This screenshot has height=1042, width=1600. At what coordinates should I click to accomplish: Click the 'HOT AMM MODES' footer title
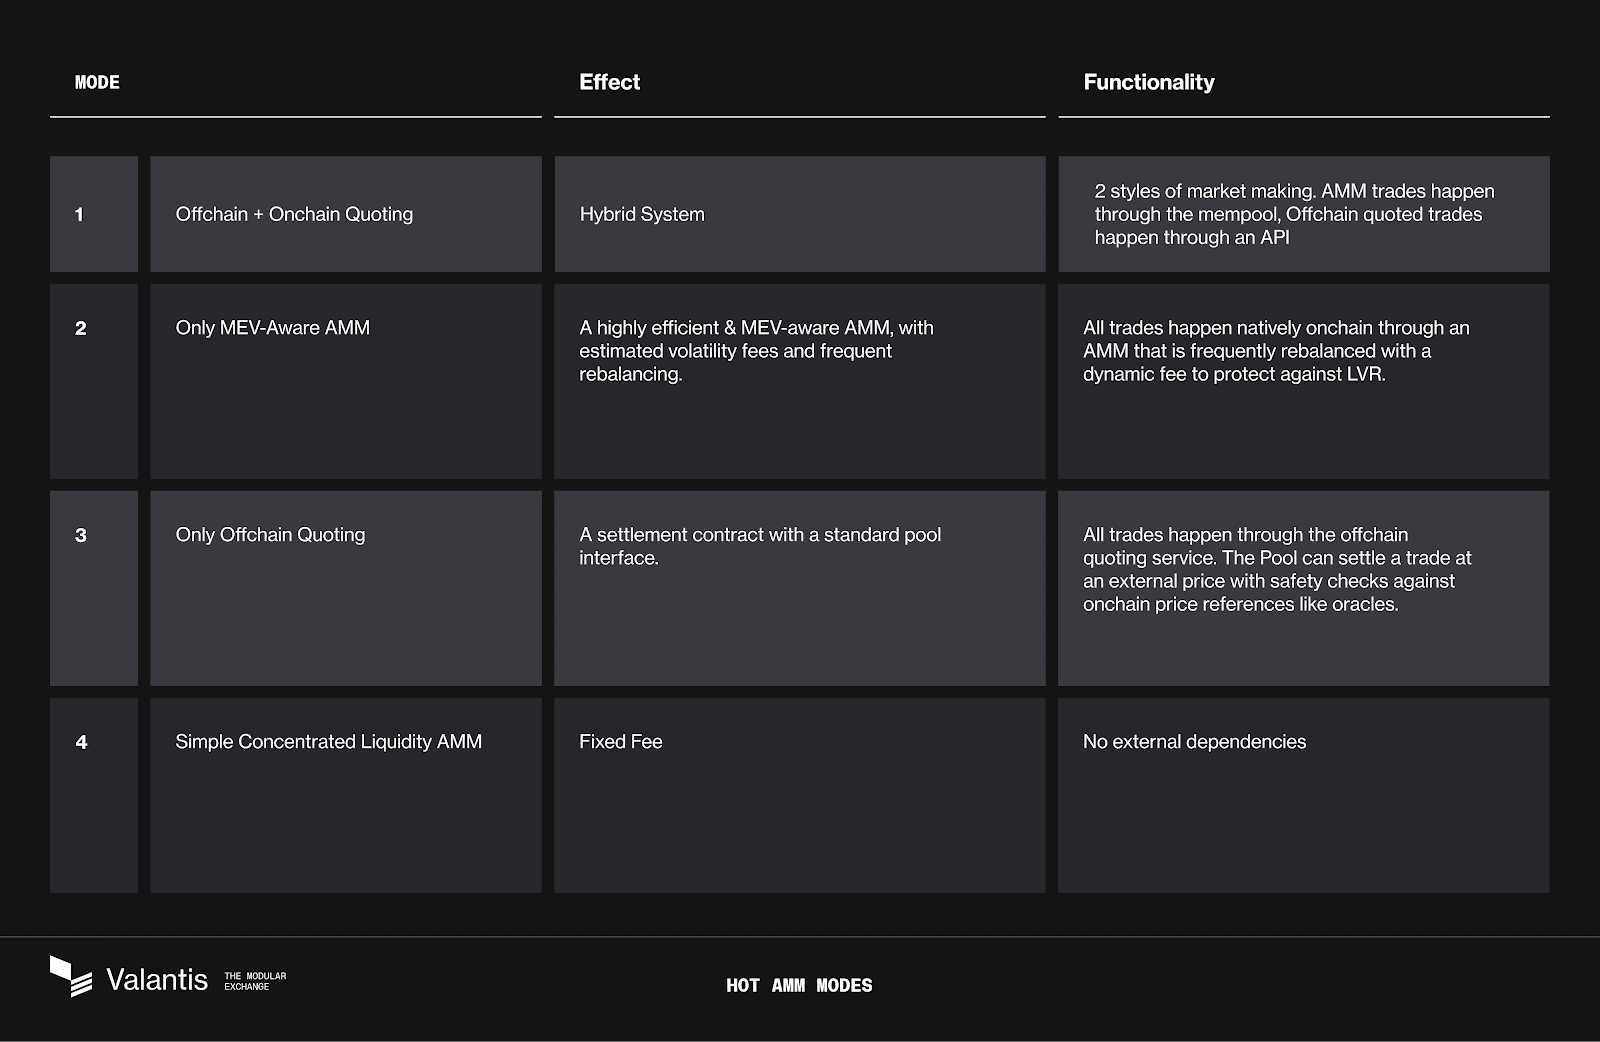pos(799,986)
